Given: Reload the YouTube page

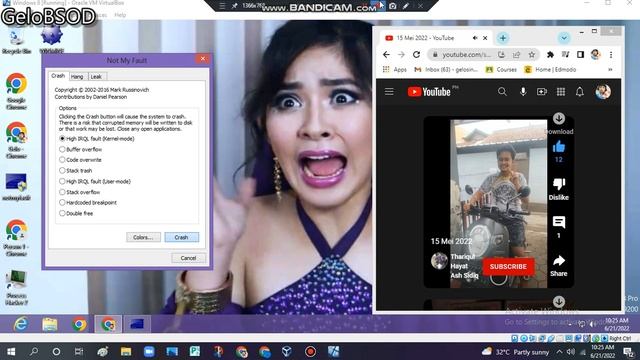Looking at the screenshot, I should (416, 54).
